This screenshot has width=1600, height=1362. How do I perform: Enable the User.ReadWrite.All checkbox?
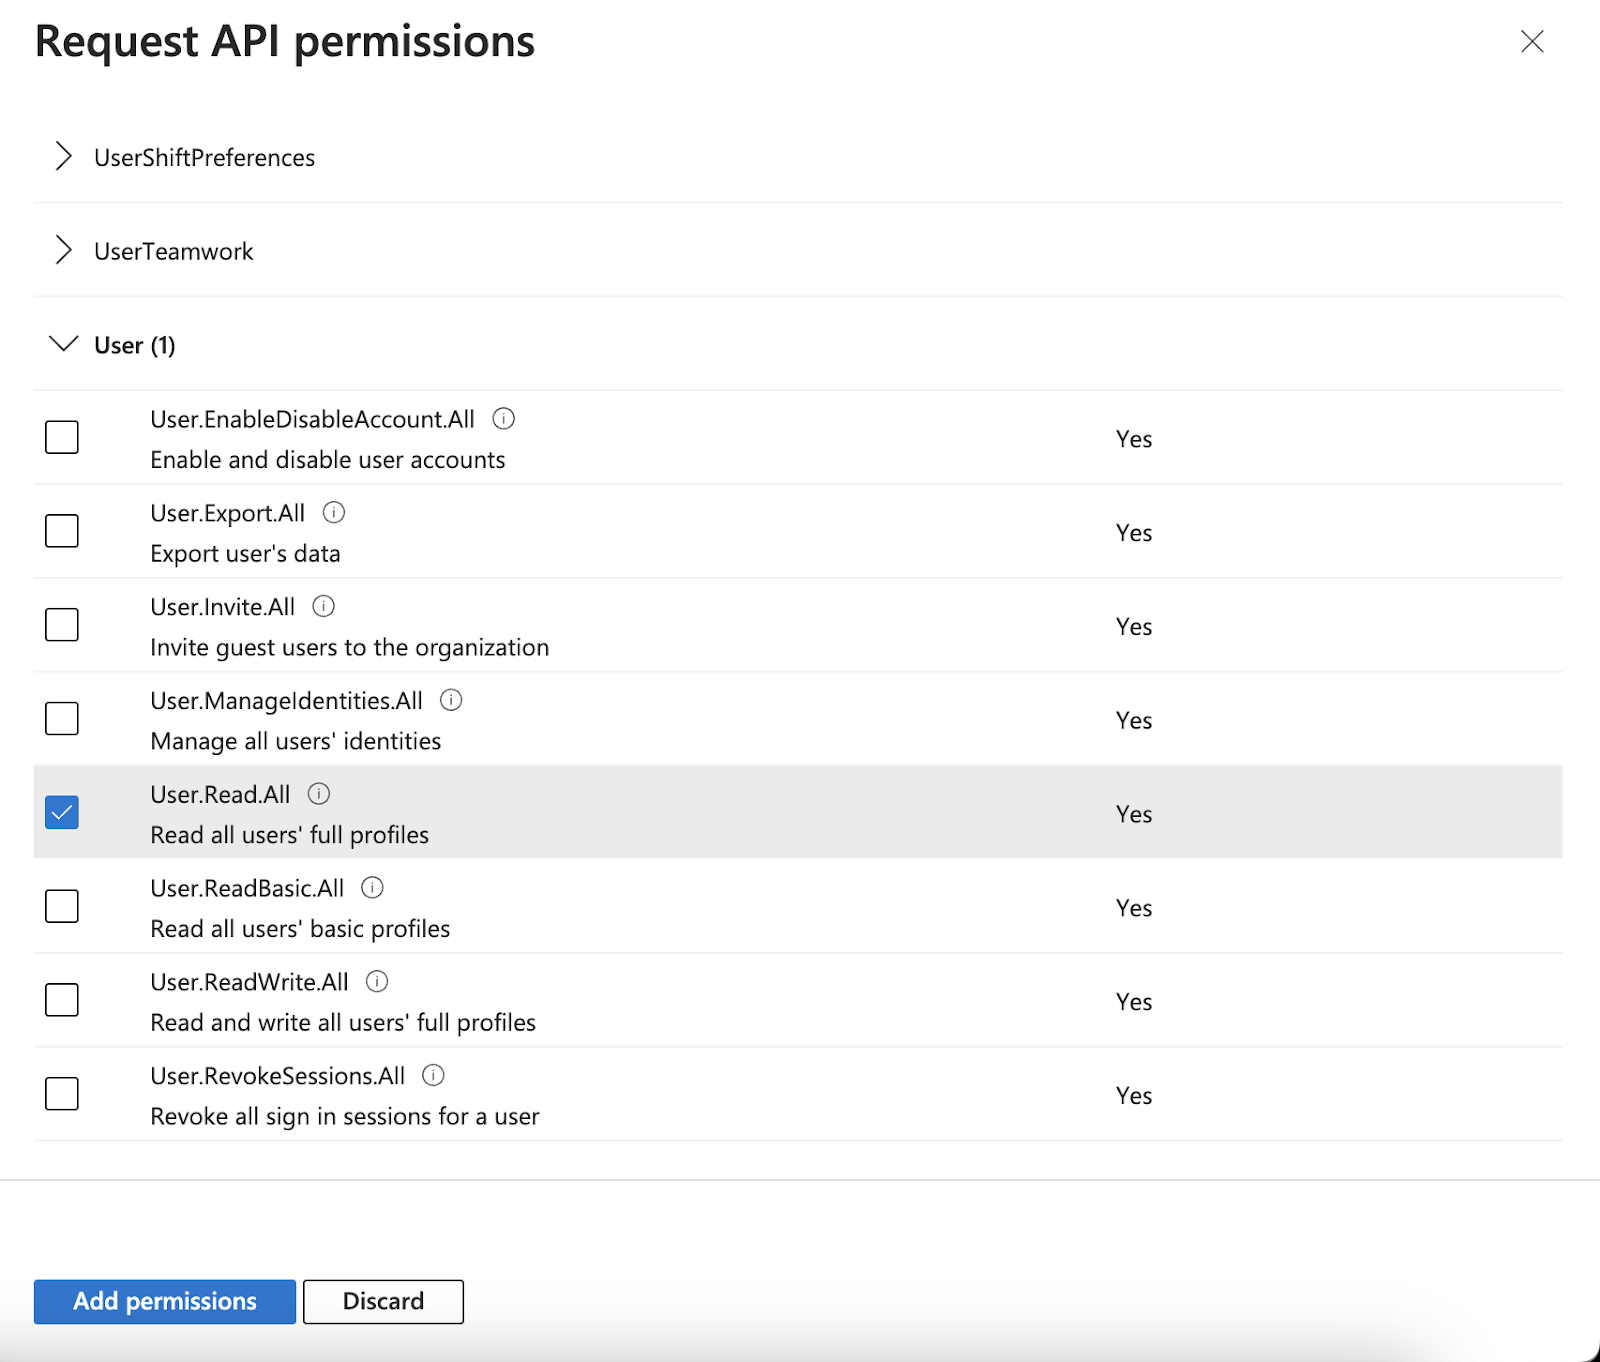62,1000
